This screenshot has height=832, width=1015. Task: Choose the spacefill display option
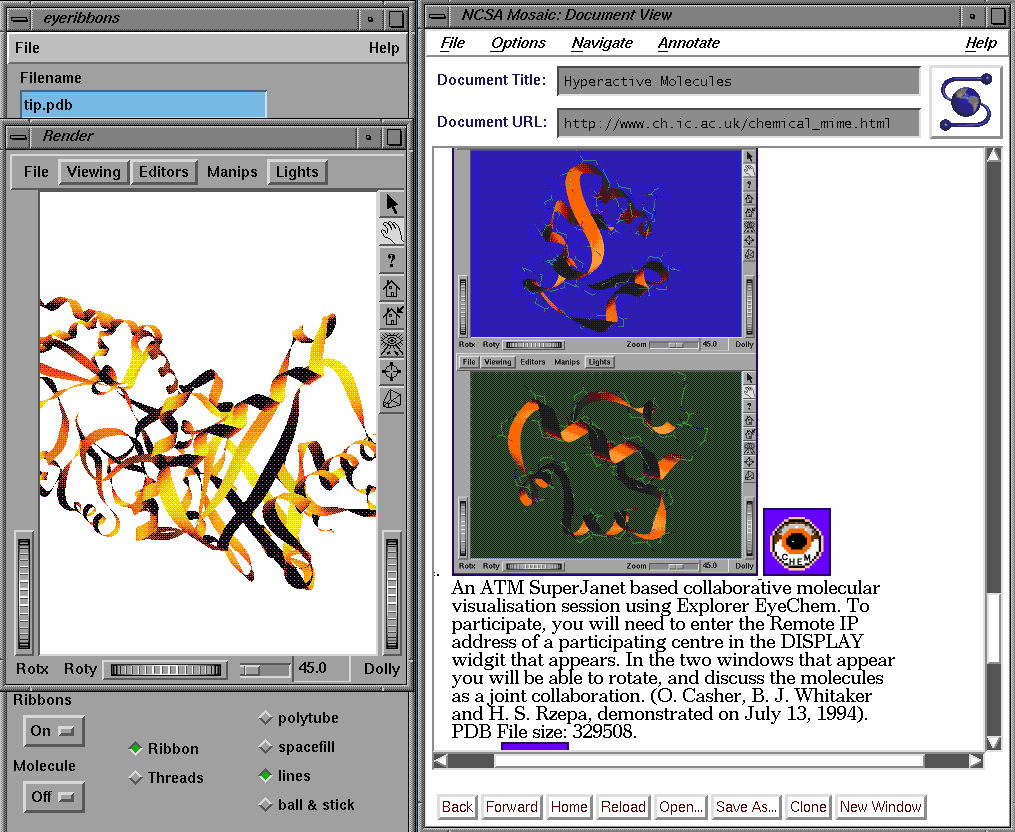[265, 747]
